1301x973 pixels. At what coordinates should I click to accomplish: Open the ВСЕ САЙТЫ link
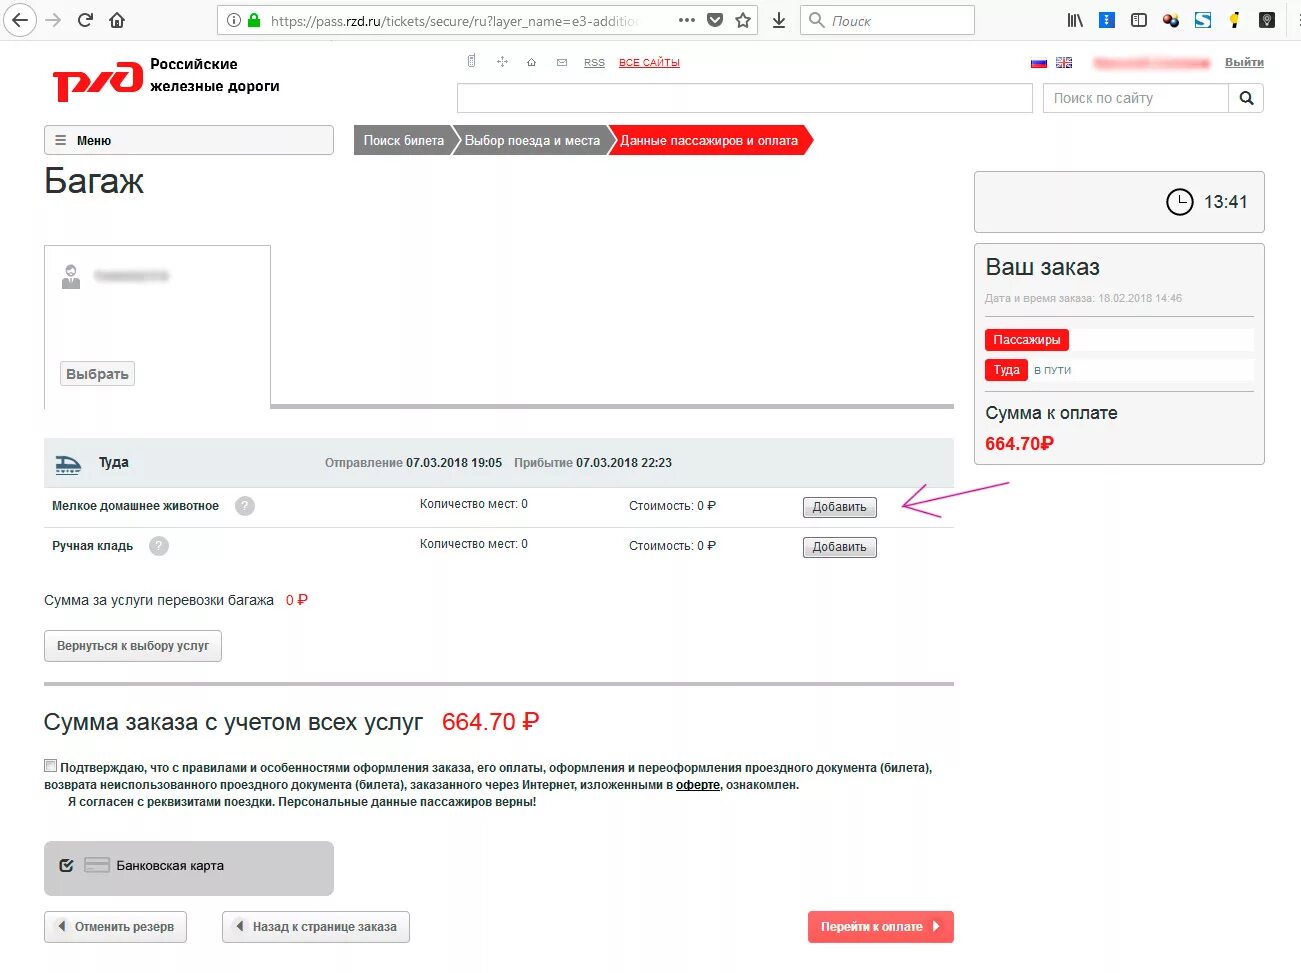tap(649, 62)
